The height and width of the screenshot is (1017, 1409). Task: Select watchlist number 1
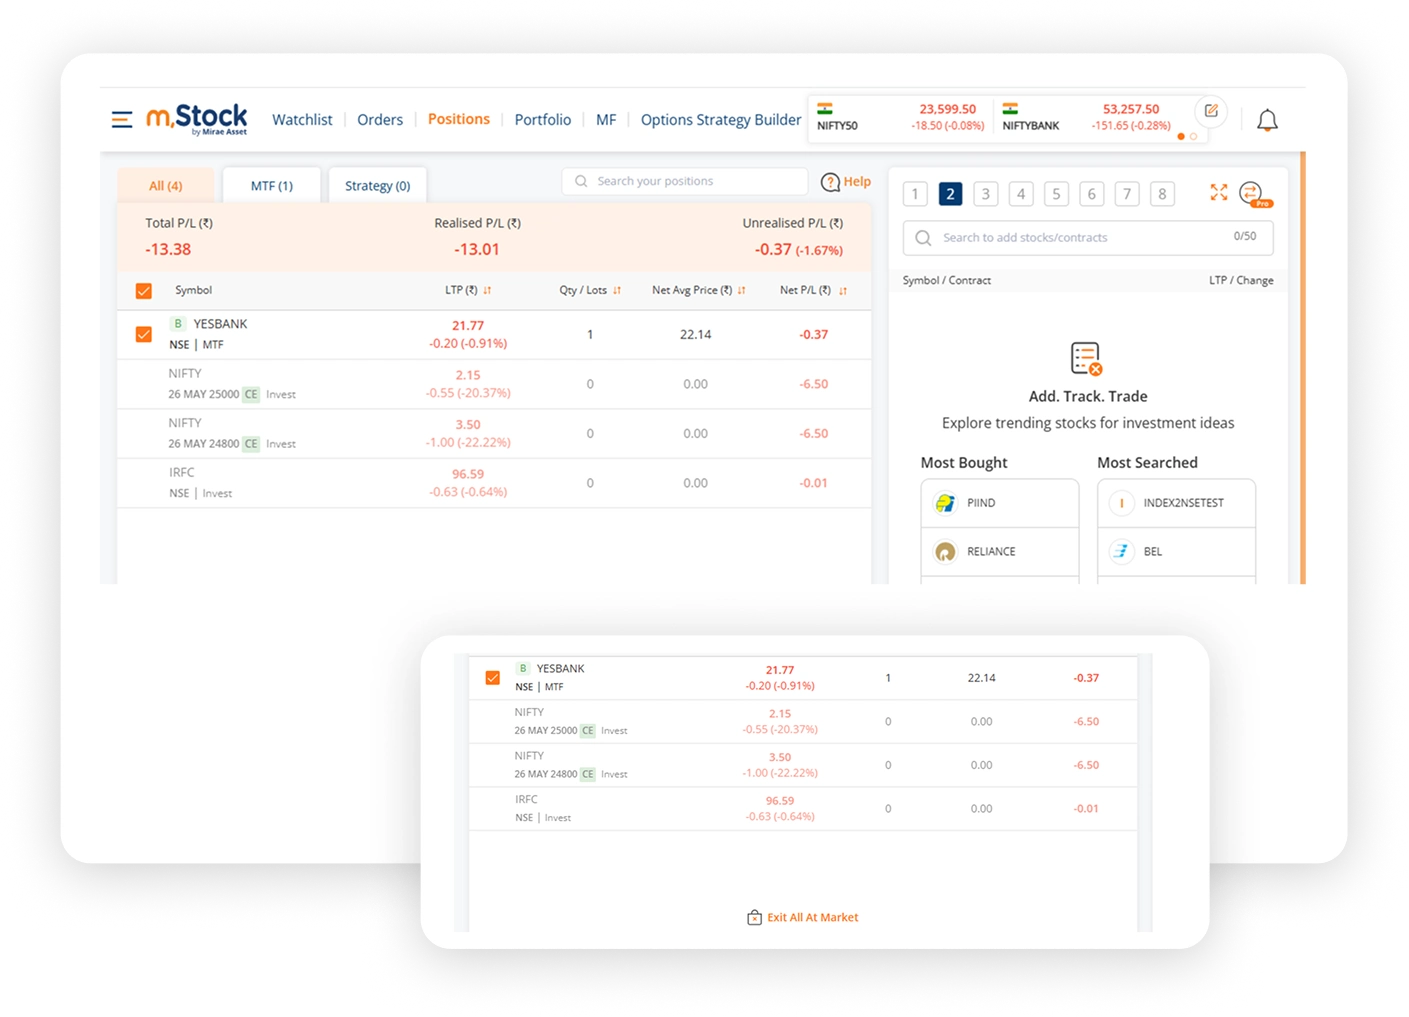[915, 194]
